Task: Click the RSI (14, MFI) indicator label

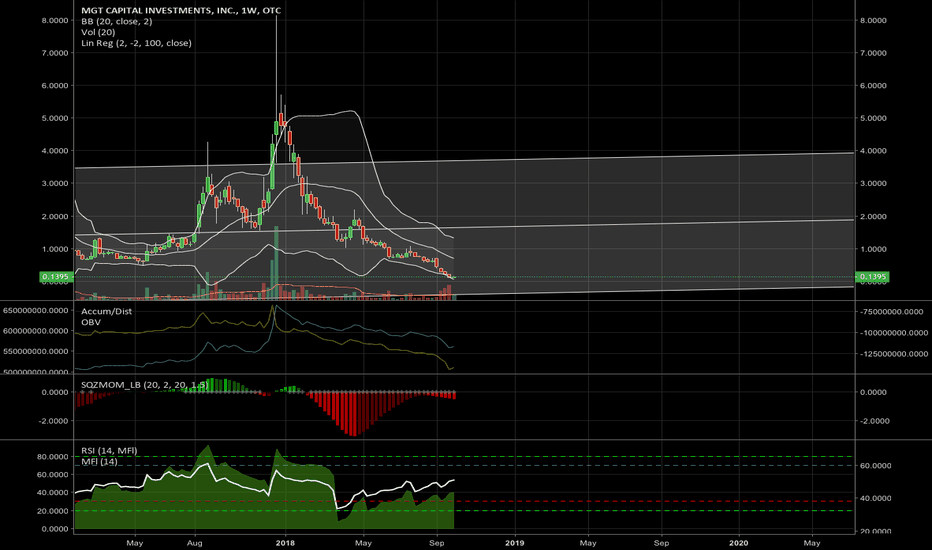Action: pyautogui.click(x=109, y=450)
